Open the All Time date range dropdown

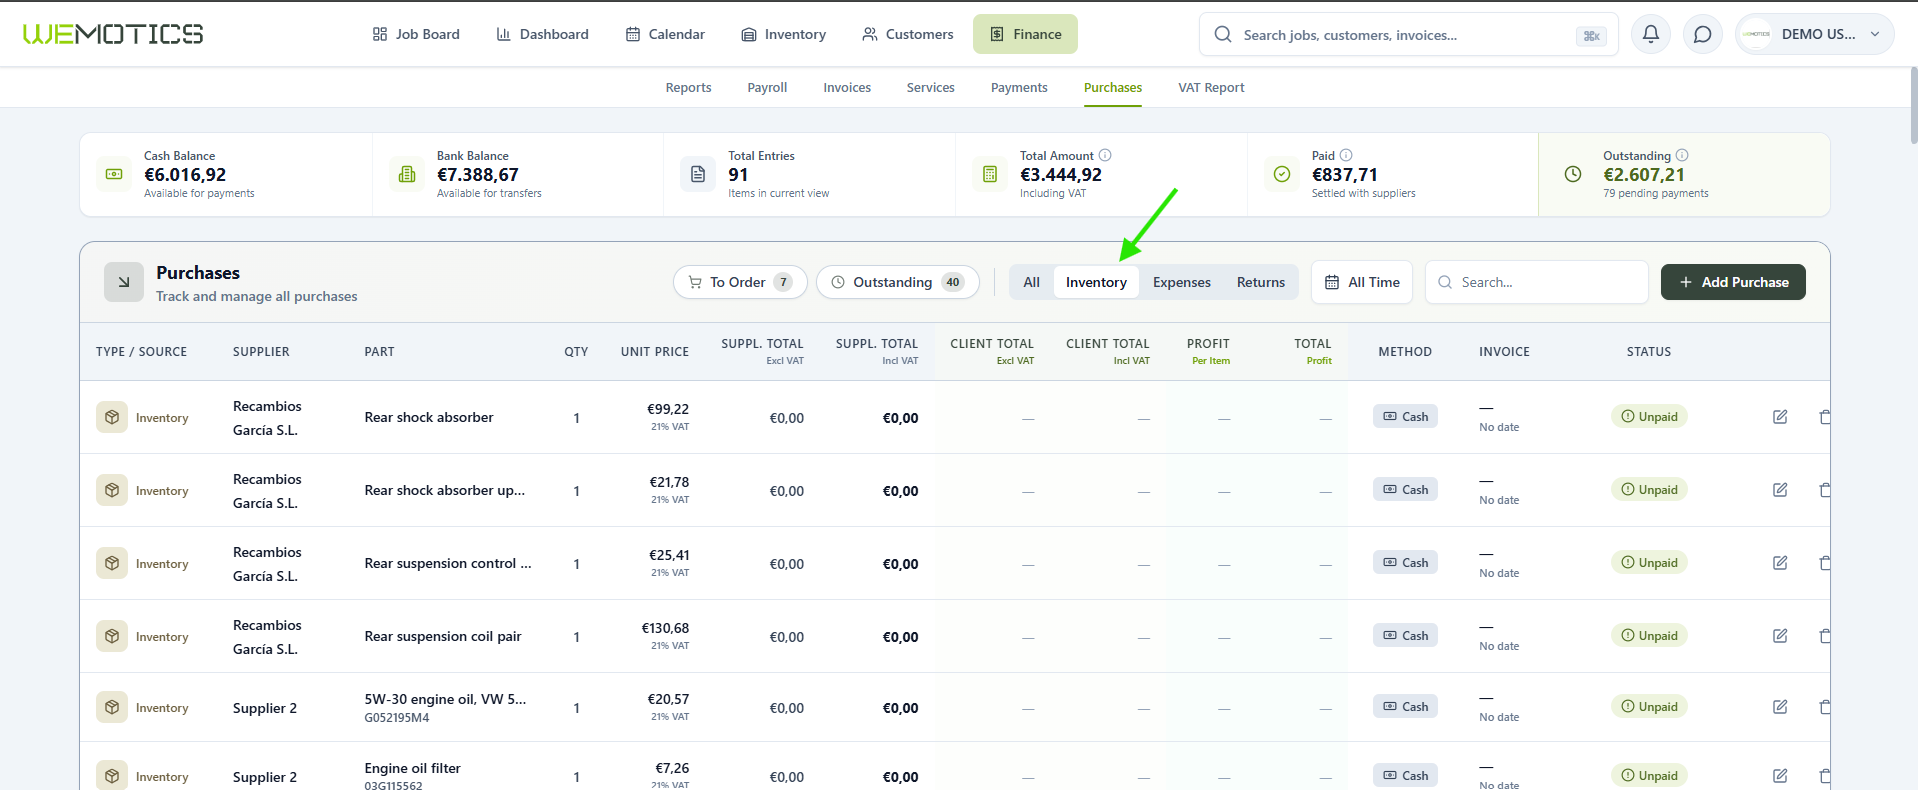pyautogui.click(x=1362, y=282)
